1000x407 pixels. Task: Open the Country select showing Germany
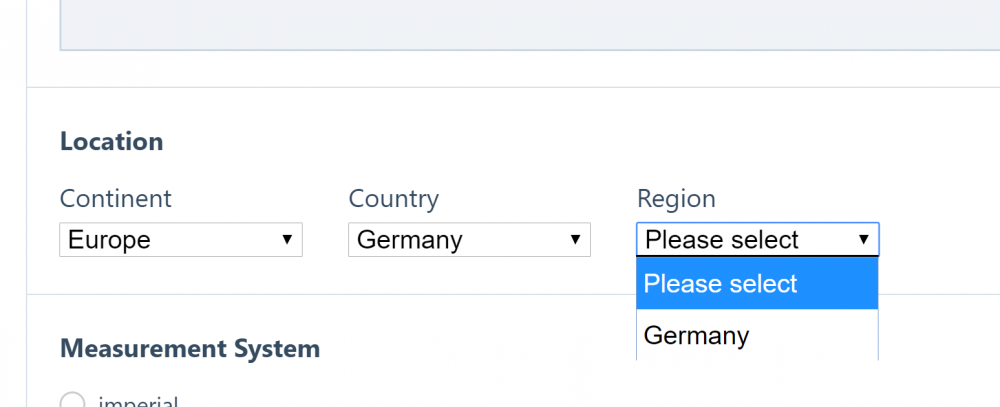click(468, 240)
